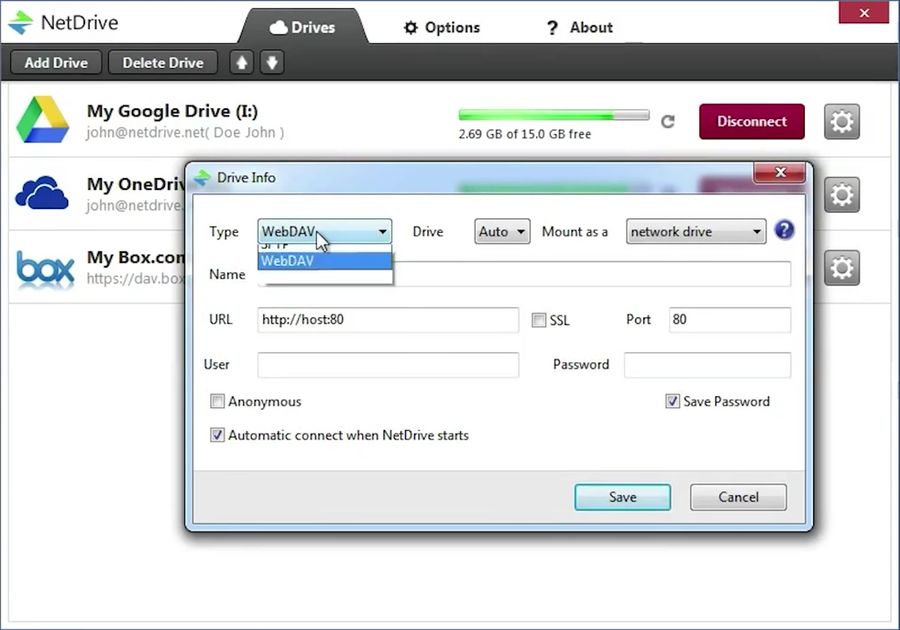The height and width of the screenshot is (630, 900).
Task: Select the Google Drive logo icon
Action: point(42,119)
